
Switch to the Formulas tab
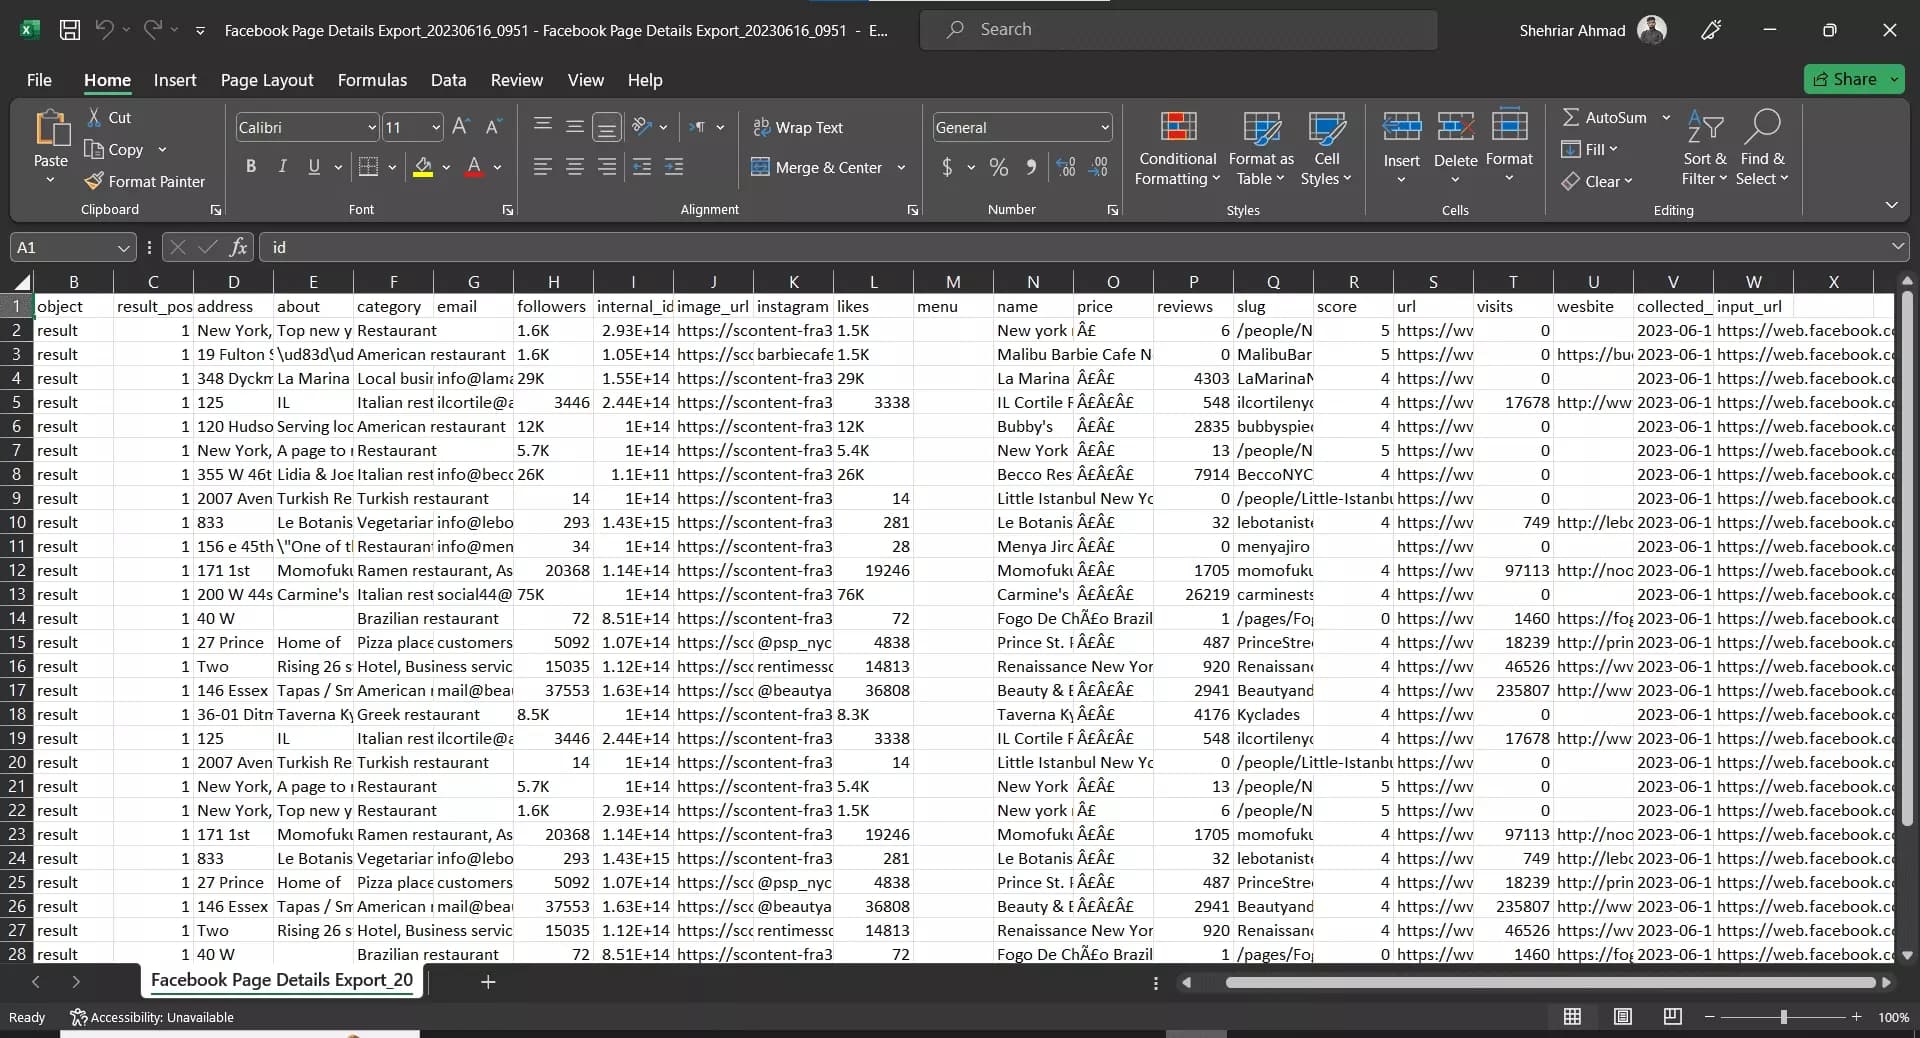[372, 80]
